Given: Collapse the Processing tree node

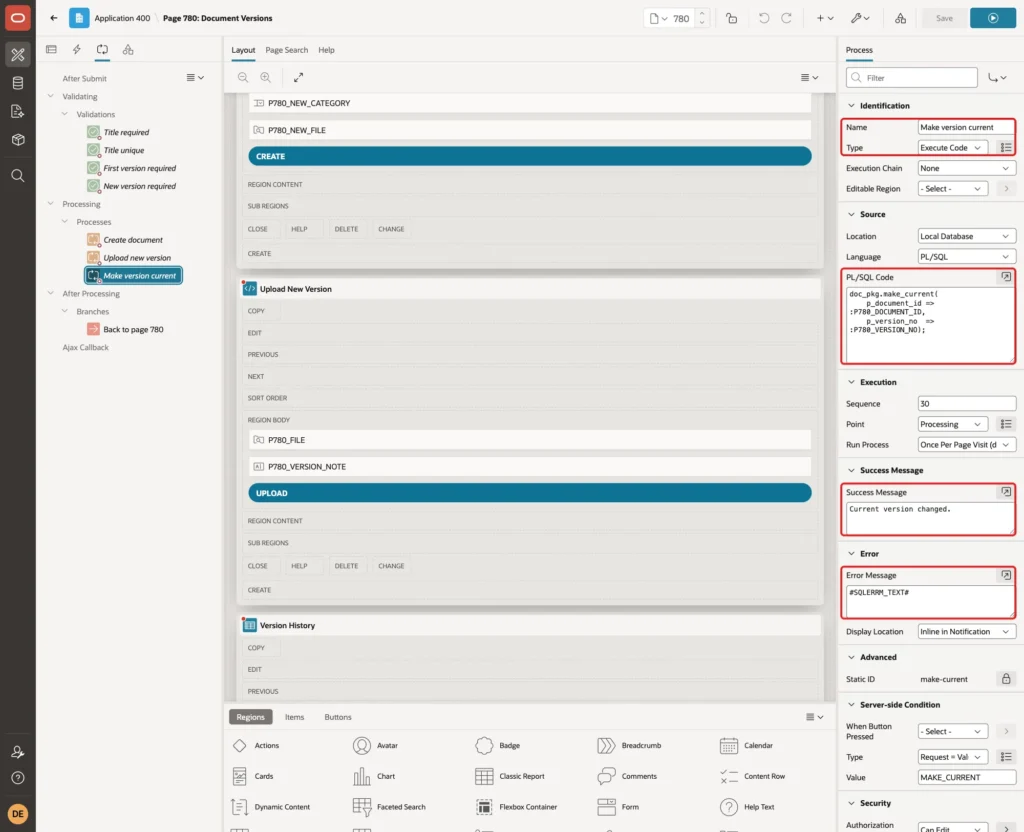Looking at the screenshot, I should coord(51,204).
